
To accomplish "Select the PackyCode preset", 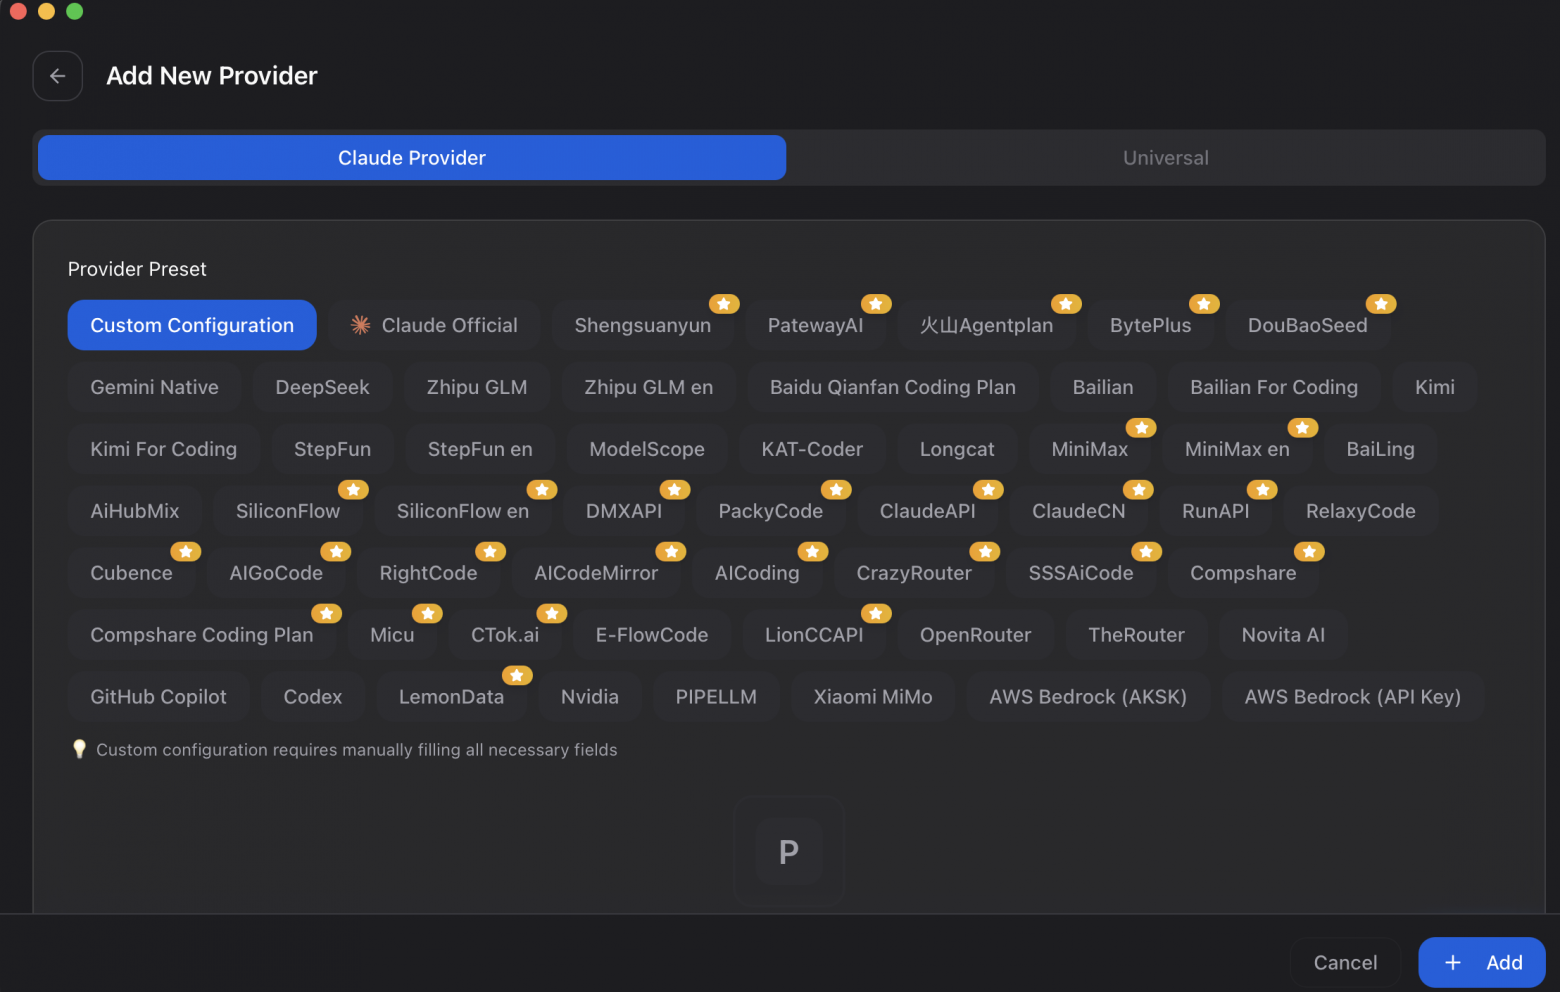I will click(771, 511).
